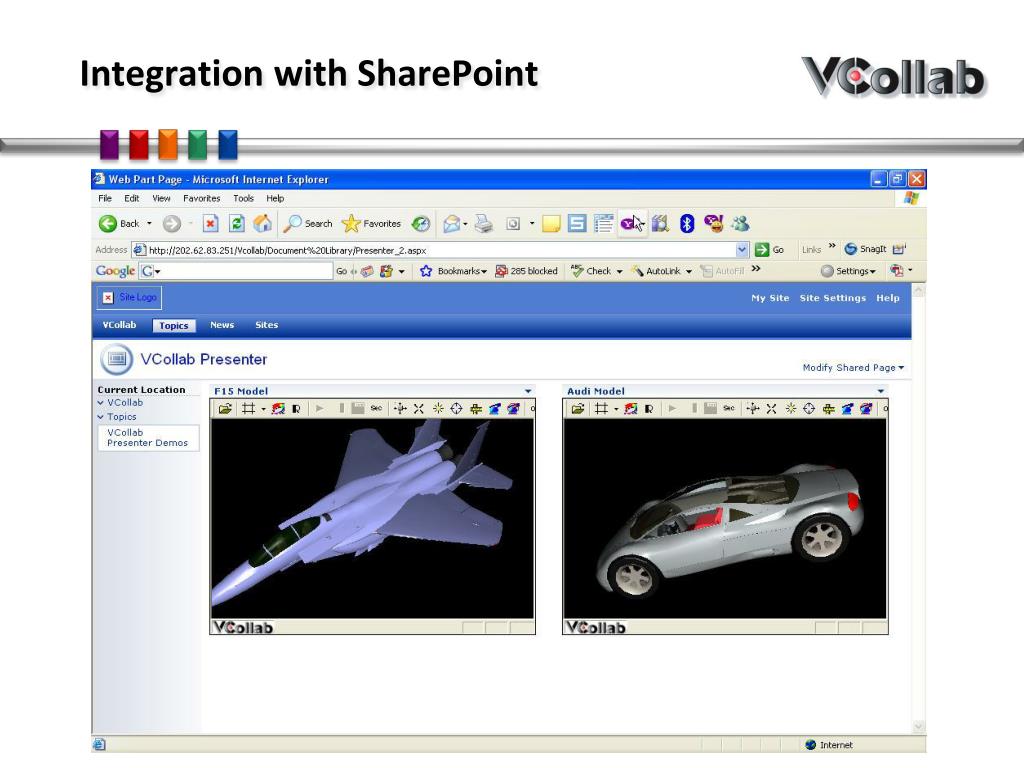Click the browser Back button
The height and width of the screenshot is (768, 1024).
click(x=119, y=224)
